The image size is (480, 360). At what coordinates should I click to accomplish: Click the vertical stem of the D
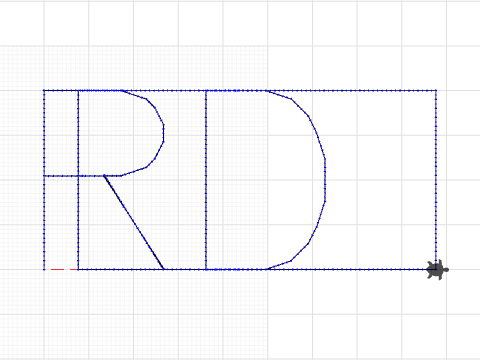click(x=206, y=180)
